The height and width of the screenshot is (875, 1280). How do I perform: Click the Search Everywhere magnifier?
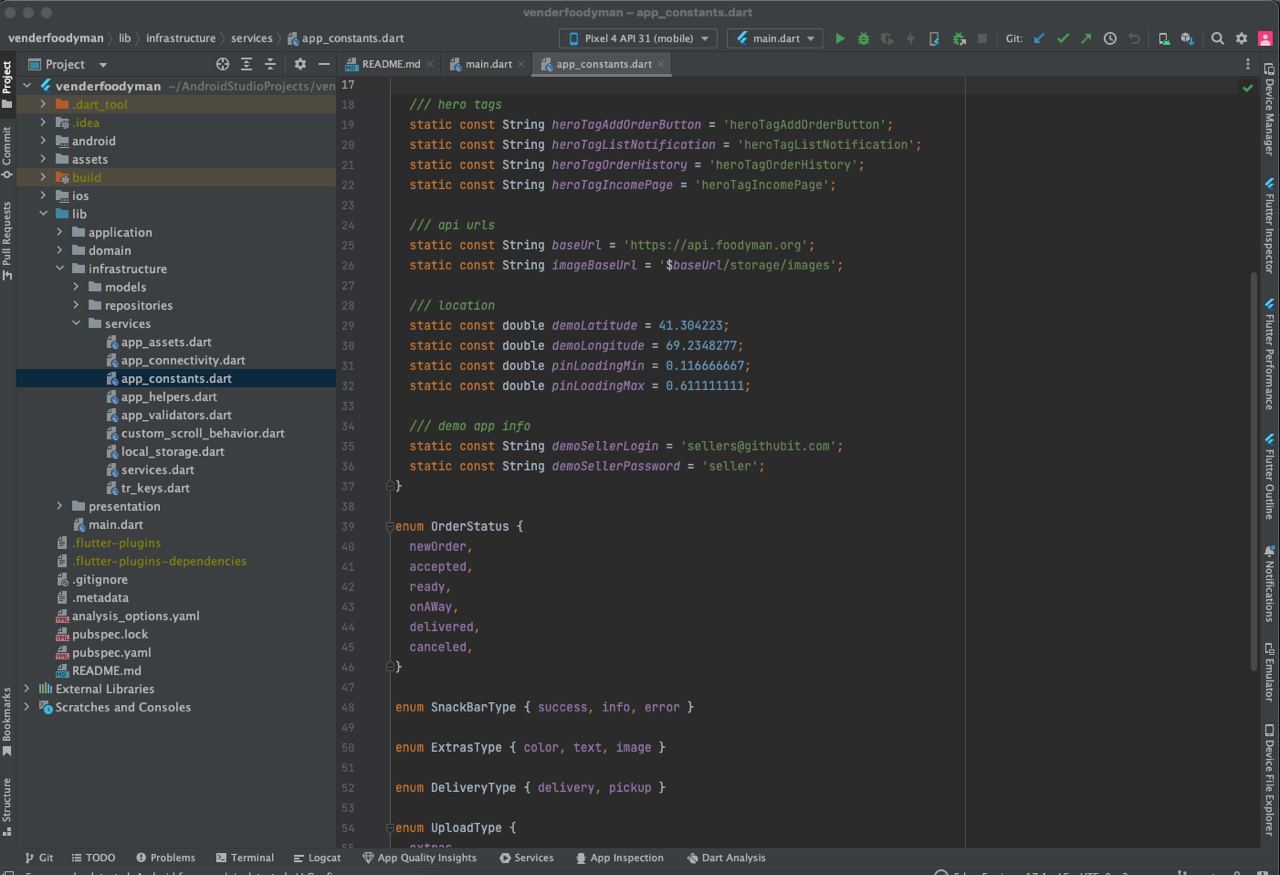pos(1217,38)
